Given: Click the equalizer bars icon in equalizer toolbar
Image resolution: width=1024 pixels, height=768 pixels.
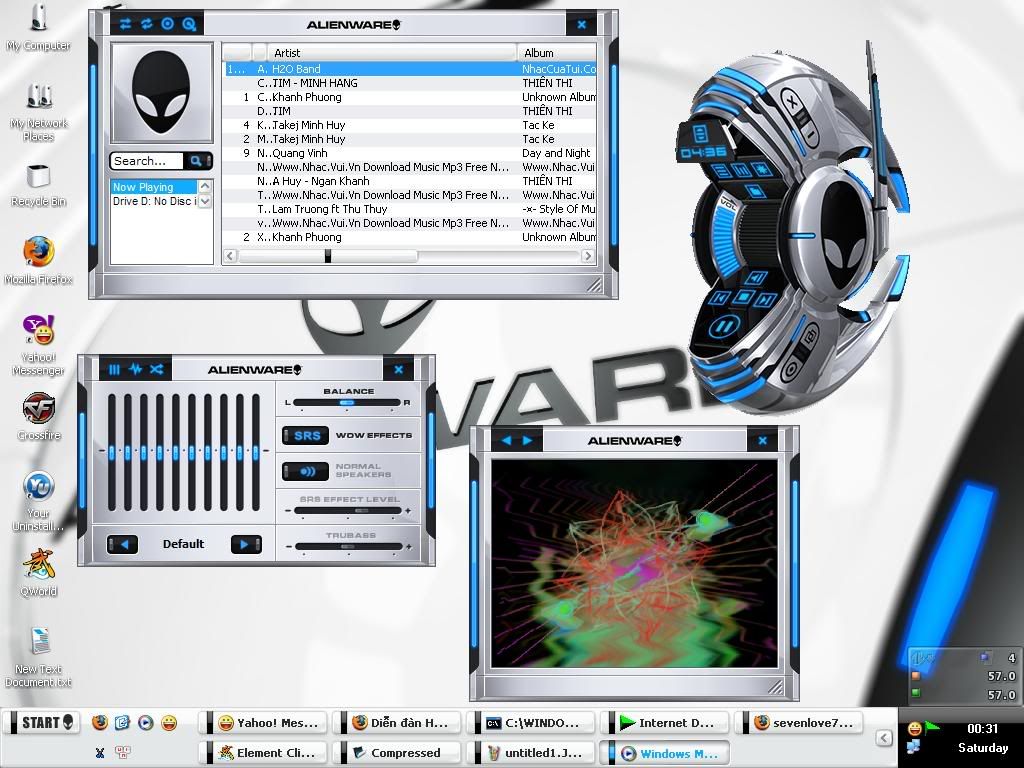Looking at the screenshot, I should tap(114, 370).
